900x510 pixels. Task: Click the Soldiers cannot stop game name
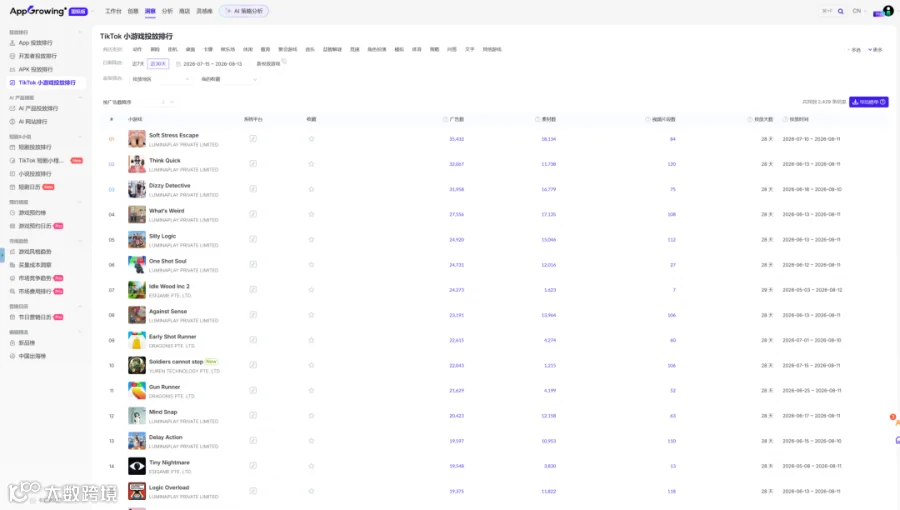coord(176,362)
